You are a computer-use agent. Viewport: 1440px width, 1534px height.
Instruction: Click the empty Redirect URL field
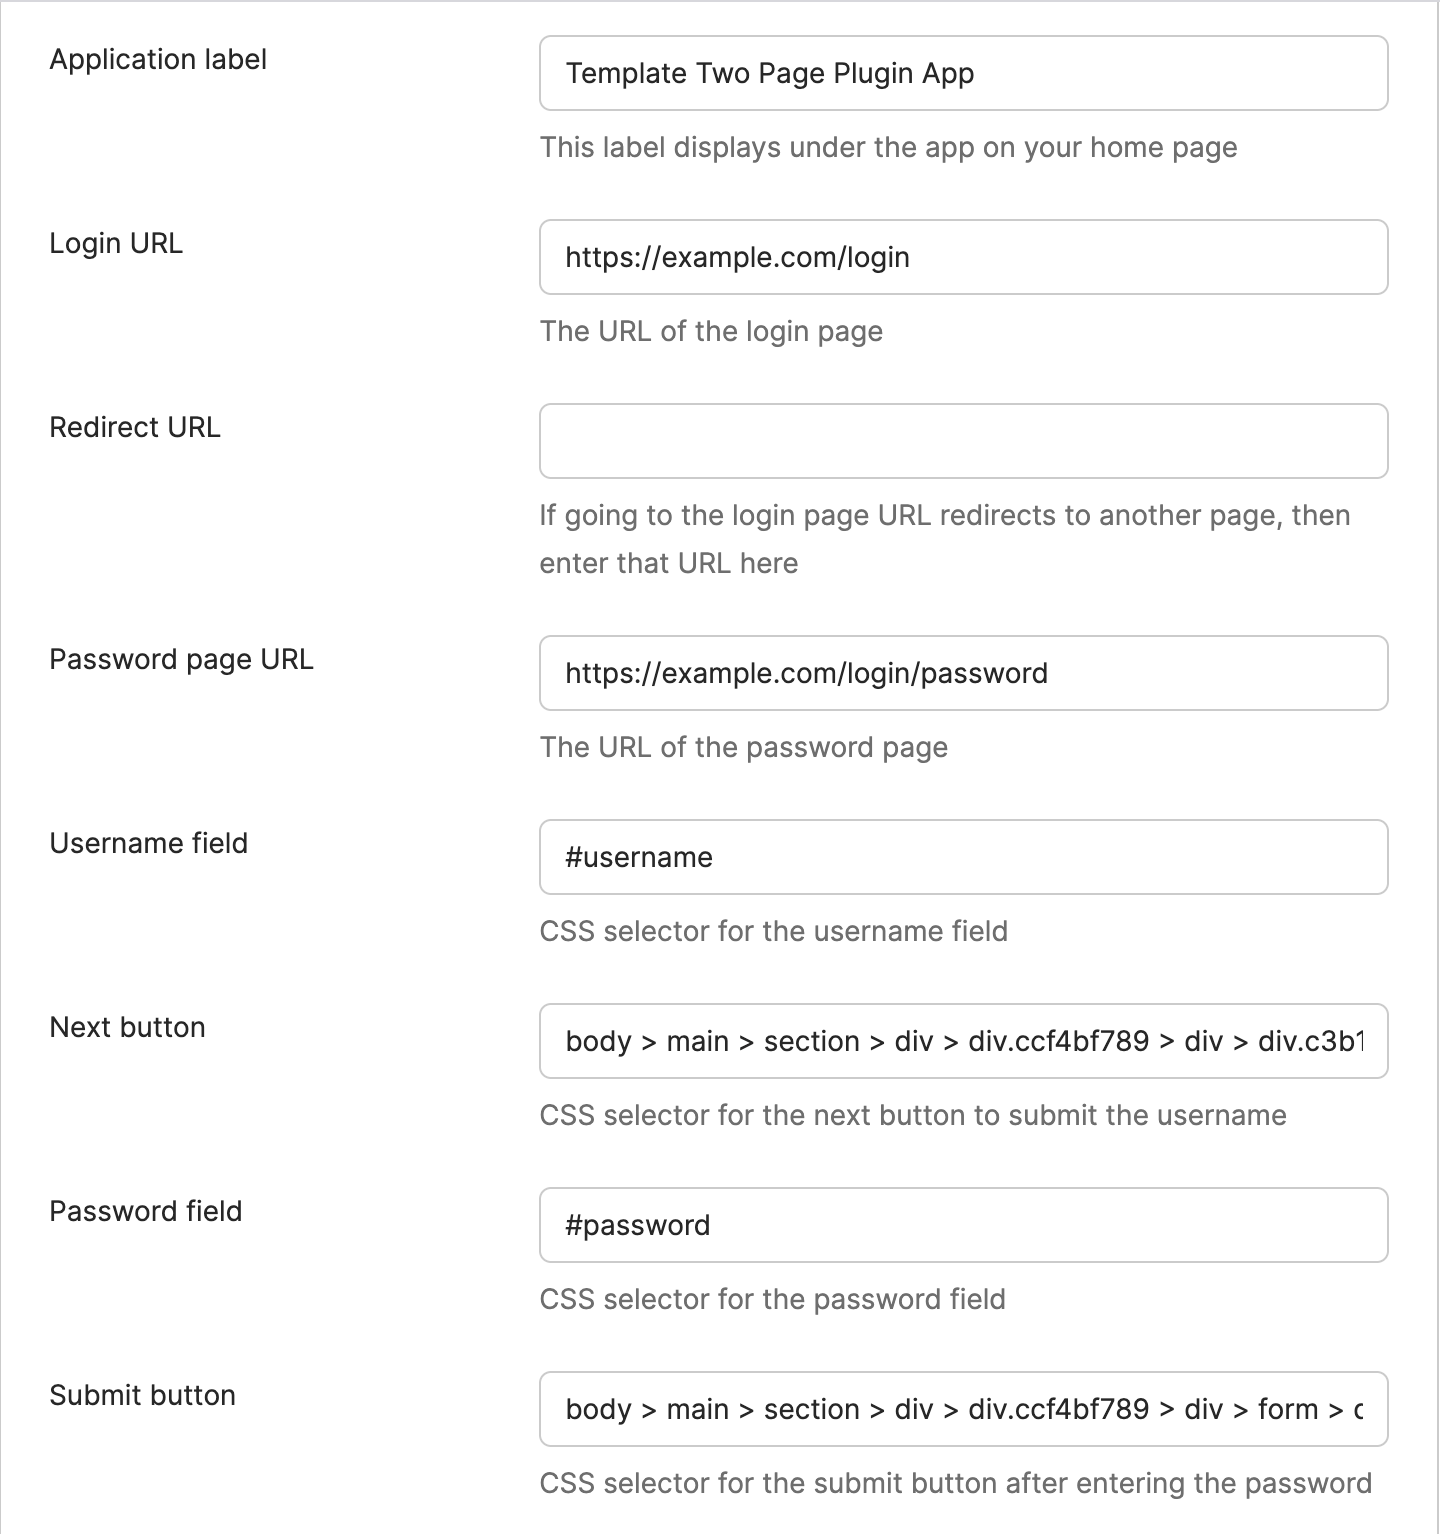tap(963, 441)
